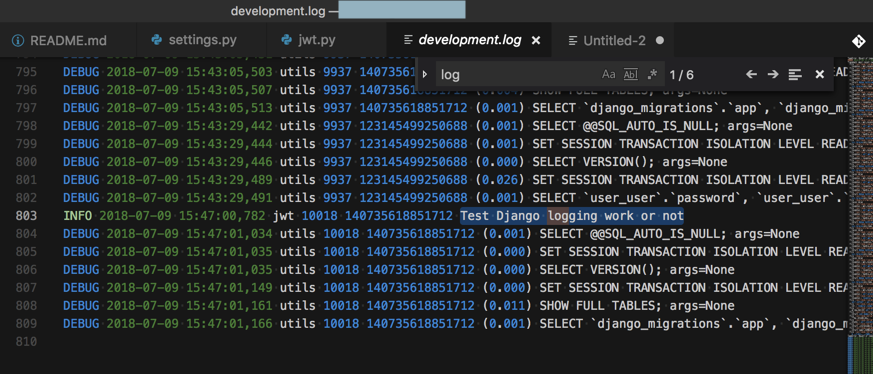Viewport: 873px width, 374px height.
Task: Toggle Use Regular Expression in find widget
Action: pos(652,75)
